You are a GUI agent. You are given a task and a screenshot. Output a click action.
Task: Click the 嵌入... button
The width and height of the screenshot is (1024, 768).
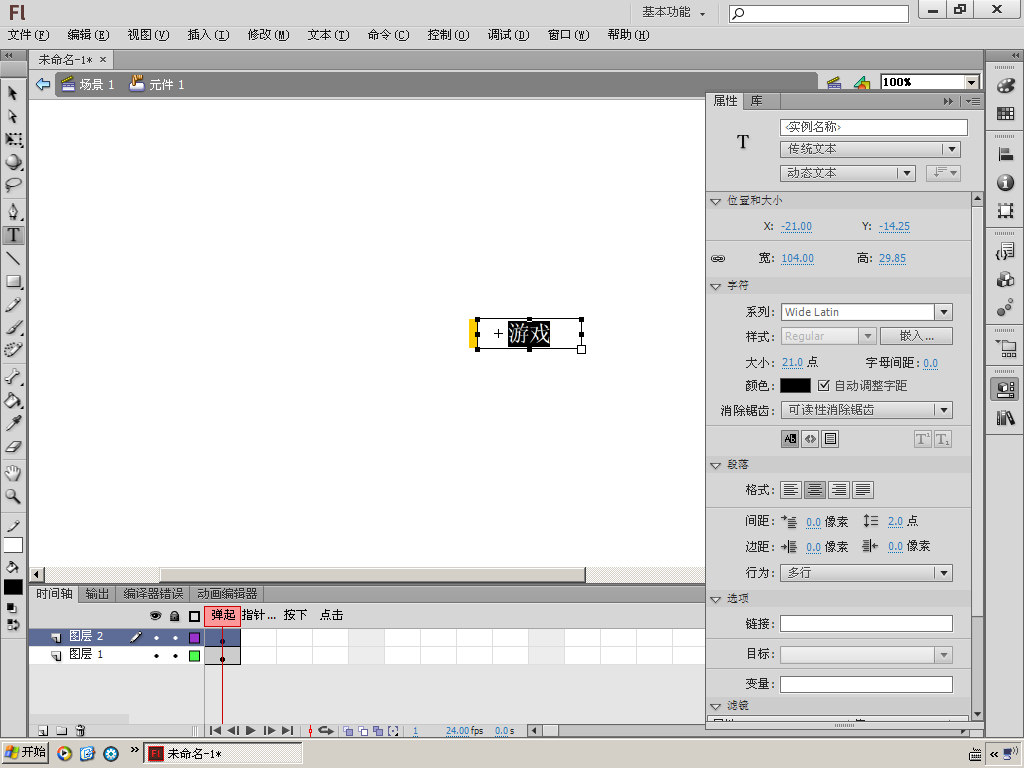[x=916, y=336]
